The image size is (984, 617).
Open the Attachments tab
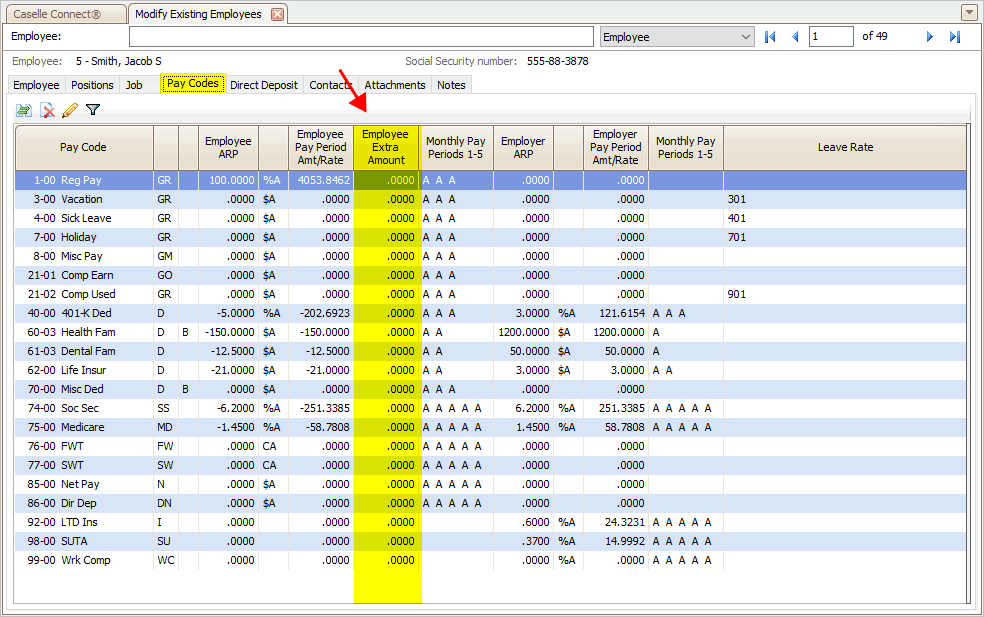coord(395,85)
